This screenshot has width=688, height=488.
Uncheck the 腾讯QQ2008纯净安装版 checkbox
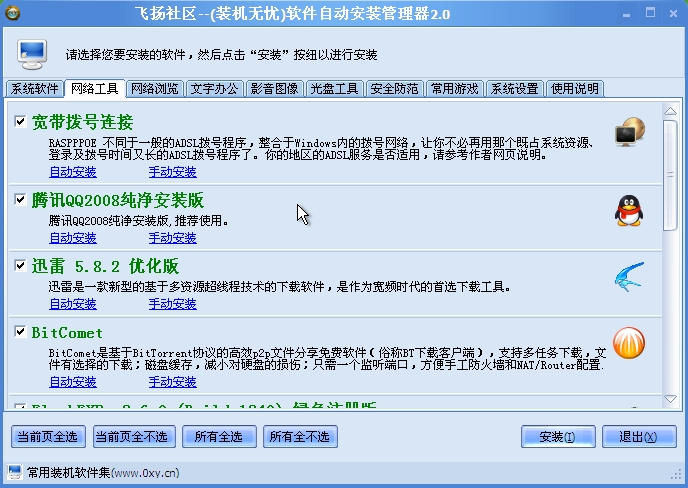coord(20,200)
